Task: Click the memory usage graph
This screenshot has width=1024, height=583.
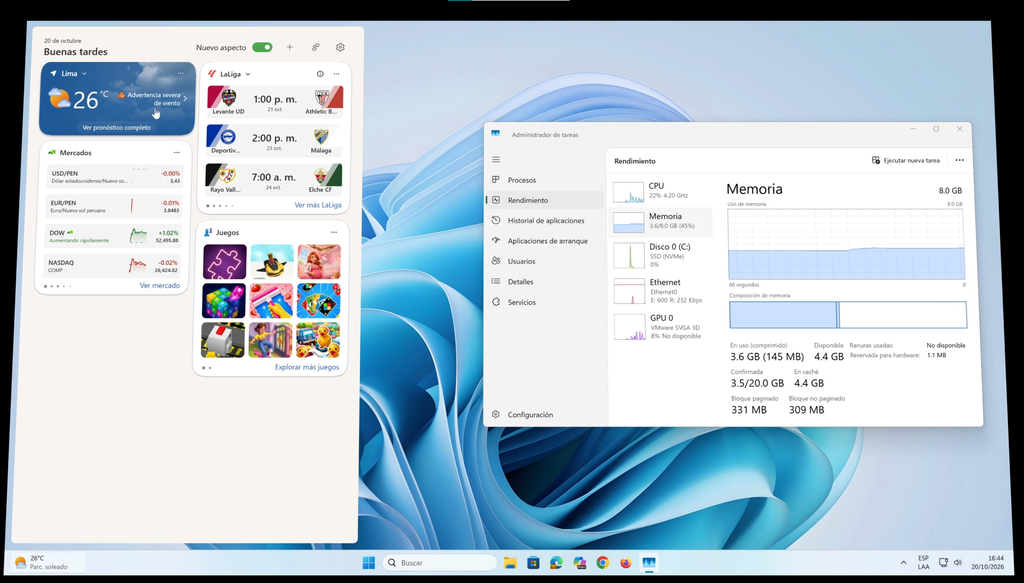Action: 846,244
